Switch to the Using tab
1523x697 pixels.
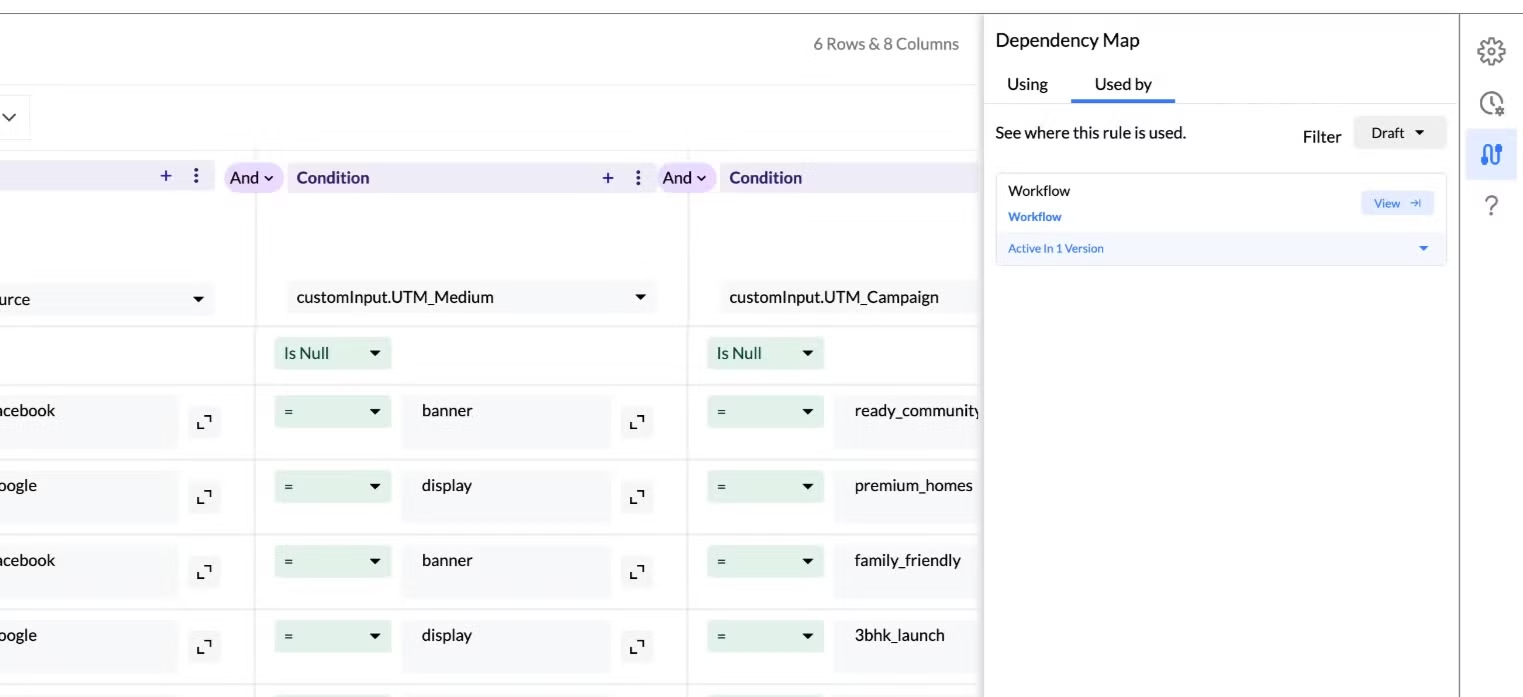(x=1027, y=84)
